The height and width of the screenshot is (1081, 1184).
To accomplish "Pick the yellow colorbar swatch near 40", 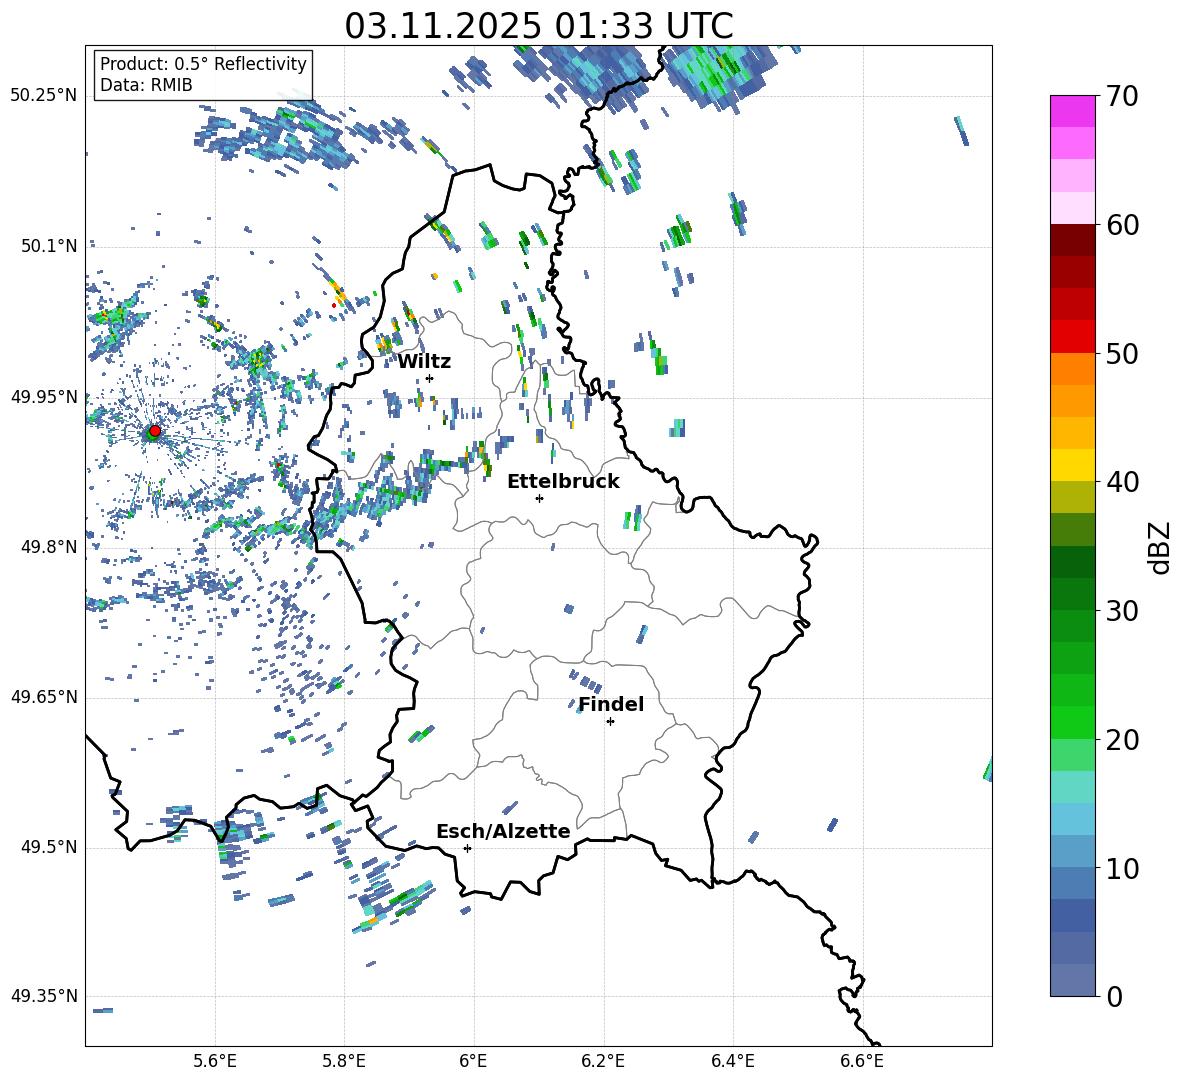I will [x=1073, y=465].
